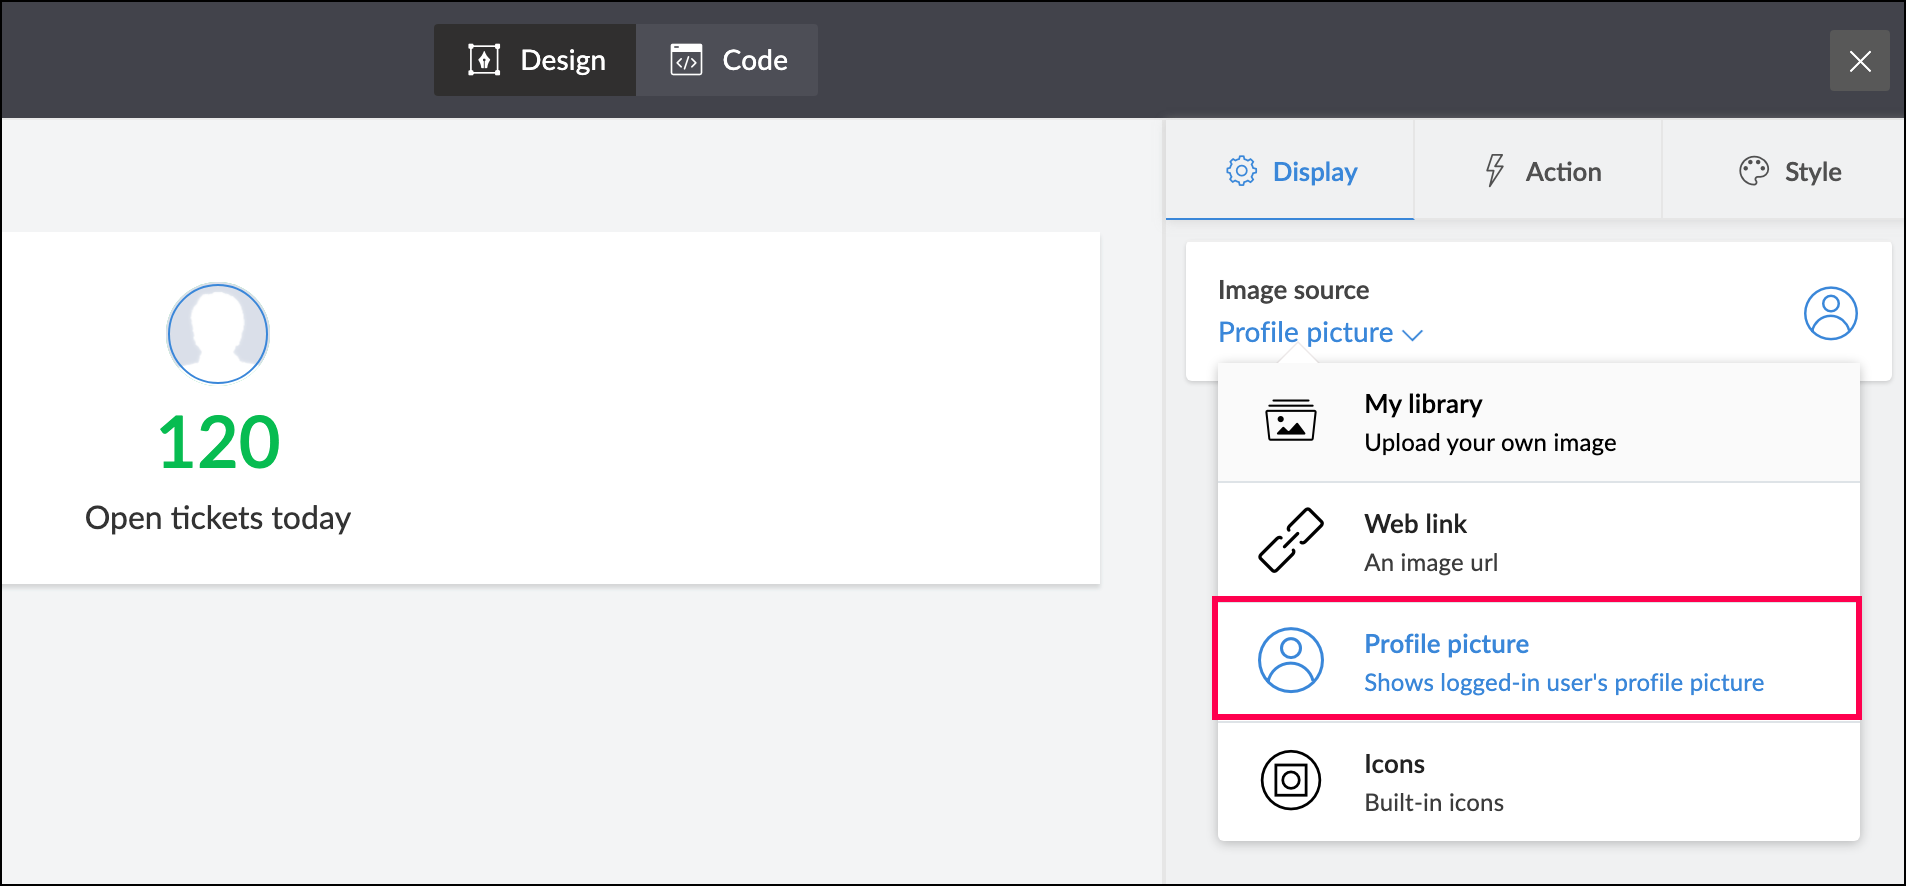Screen dimensions: 1906x886
Task: Click the Code window icon
Action: coord(686,60)
